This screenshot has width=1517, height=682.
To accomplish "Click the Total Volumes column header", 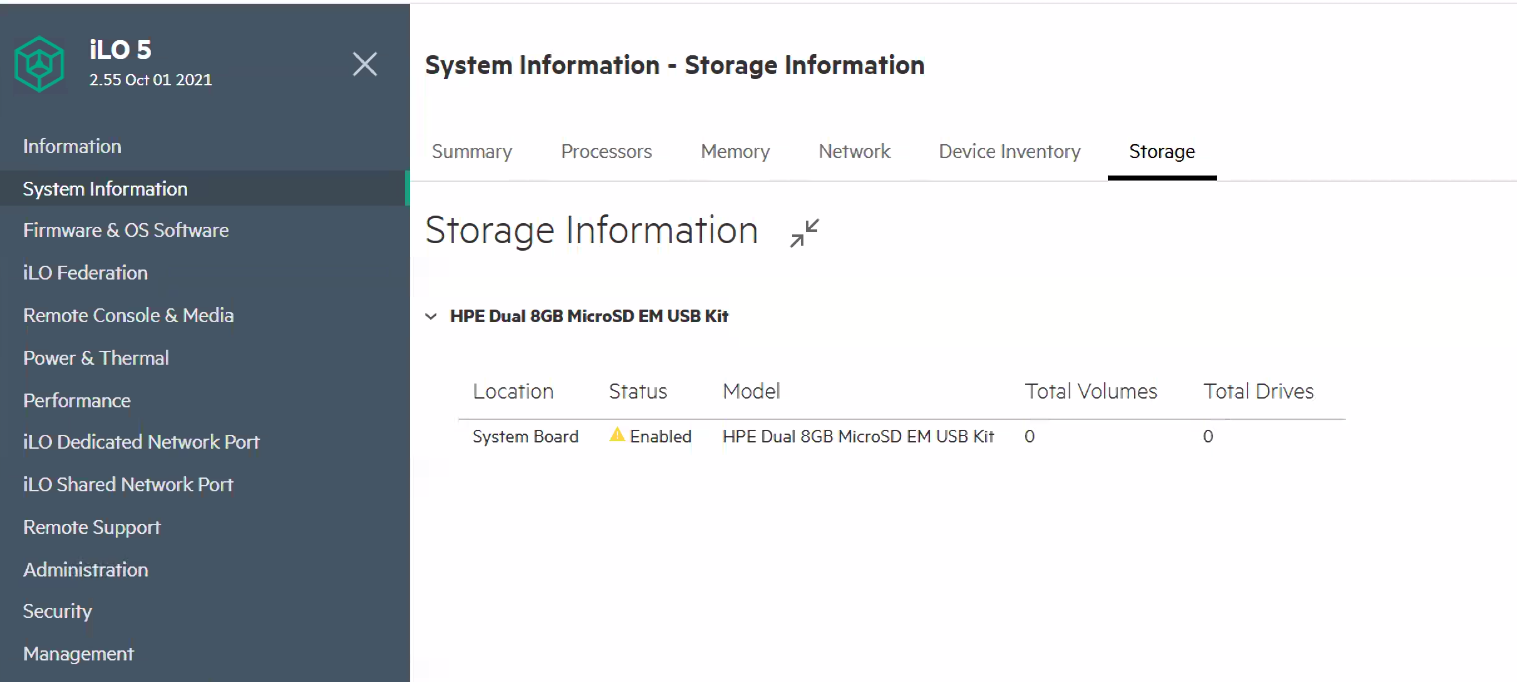I will click(1091, 391).
